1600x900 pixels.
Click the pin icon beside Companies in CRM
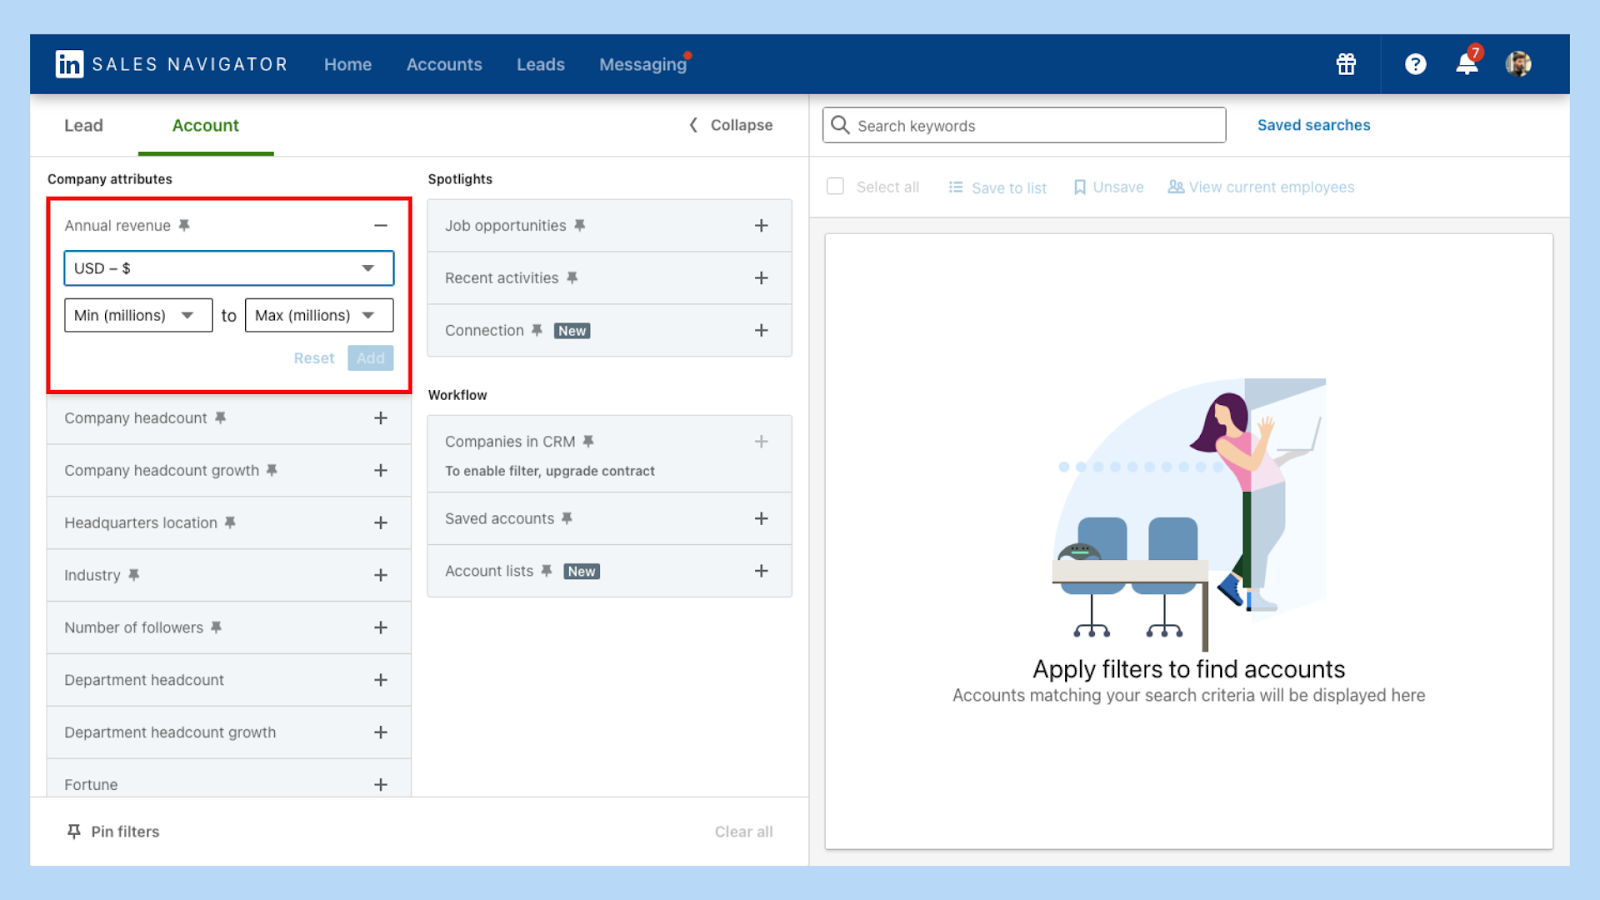click(588, 441)
